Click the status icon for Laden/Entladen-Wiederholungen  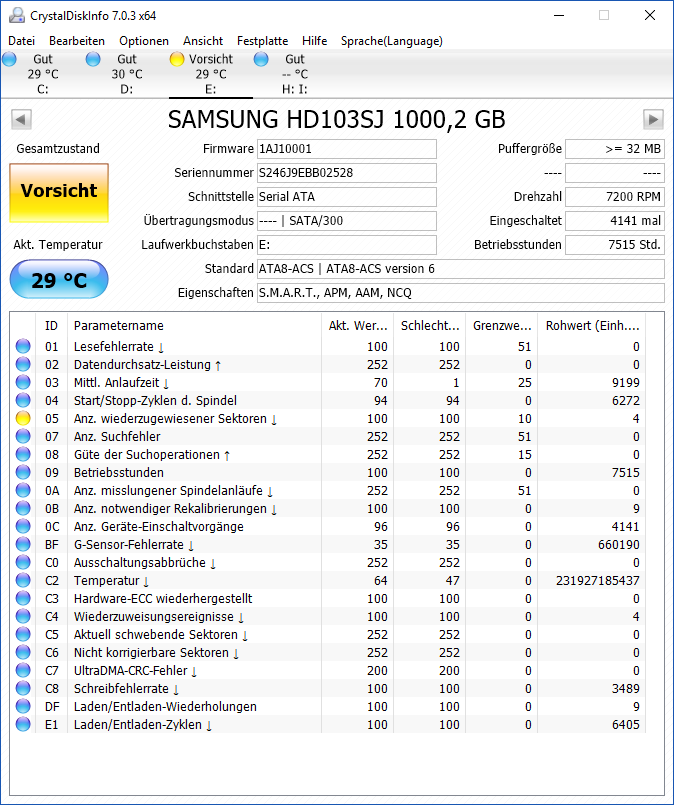coord(23,706)
